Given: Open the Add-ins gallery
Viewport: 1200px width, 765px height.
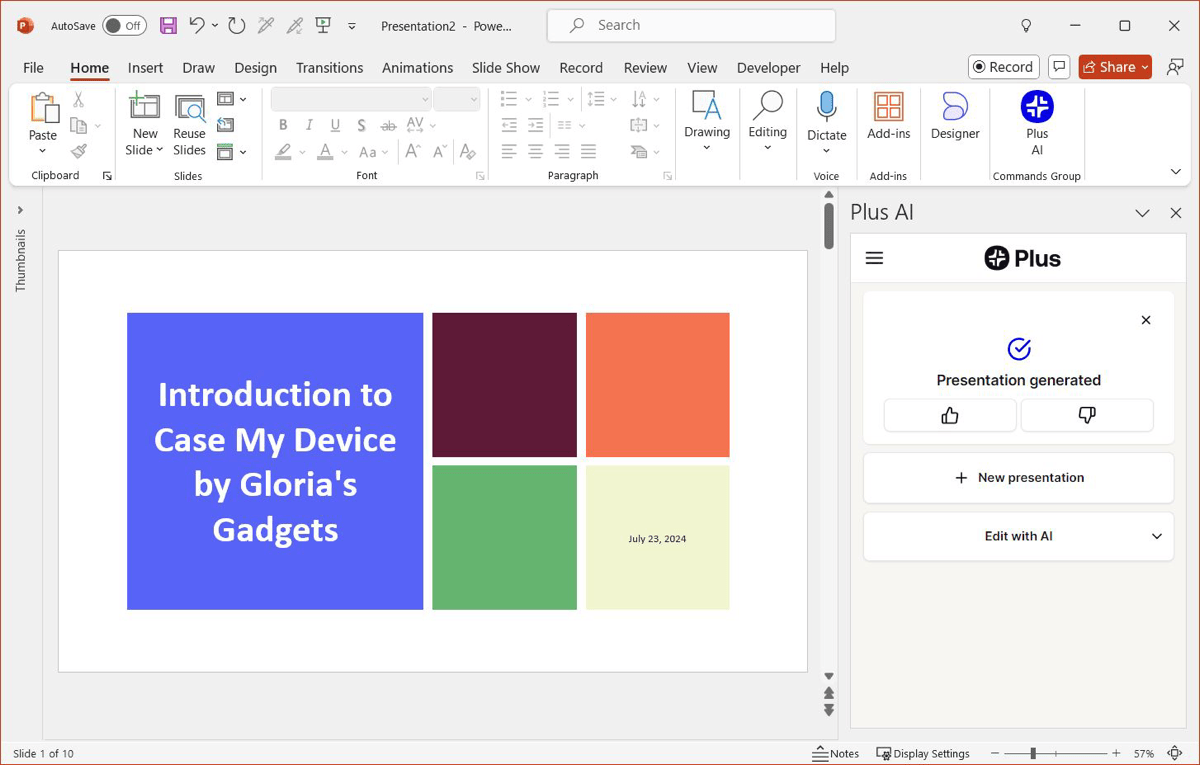Looking at the screenshot, I should (x=888, y=116).
